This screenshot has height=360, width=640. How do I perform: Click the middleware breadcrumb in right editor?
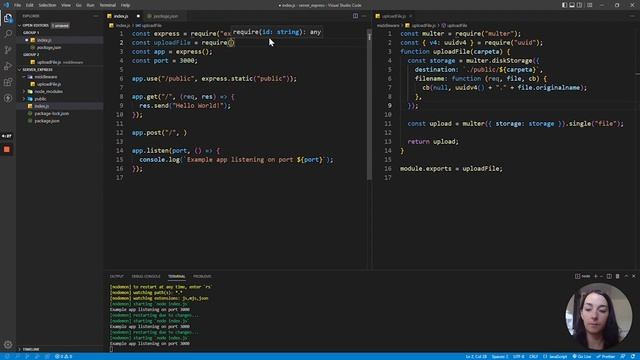(x=388, y=25)
